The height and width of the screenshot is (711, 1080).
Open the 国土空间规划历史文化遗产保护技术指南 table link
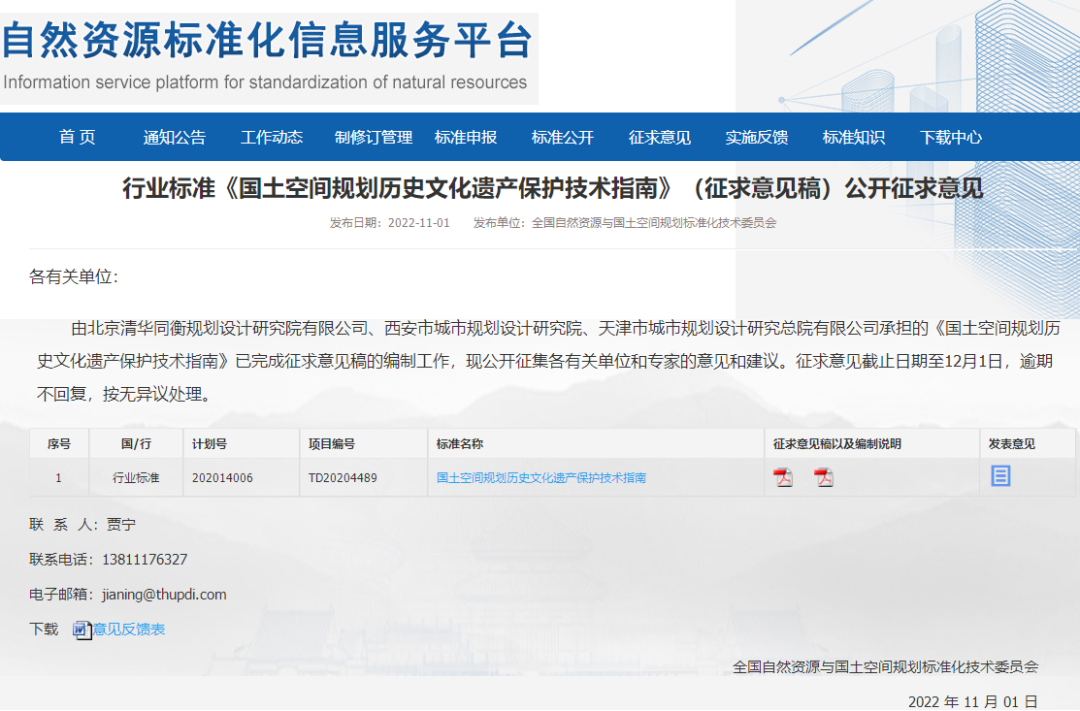pyautogui.click(x=541, y=478)
